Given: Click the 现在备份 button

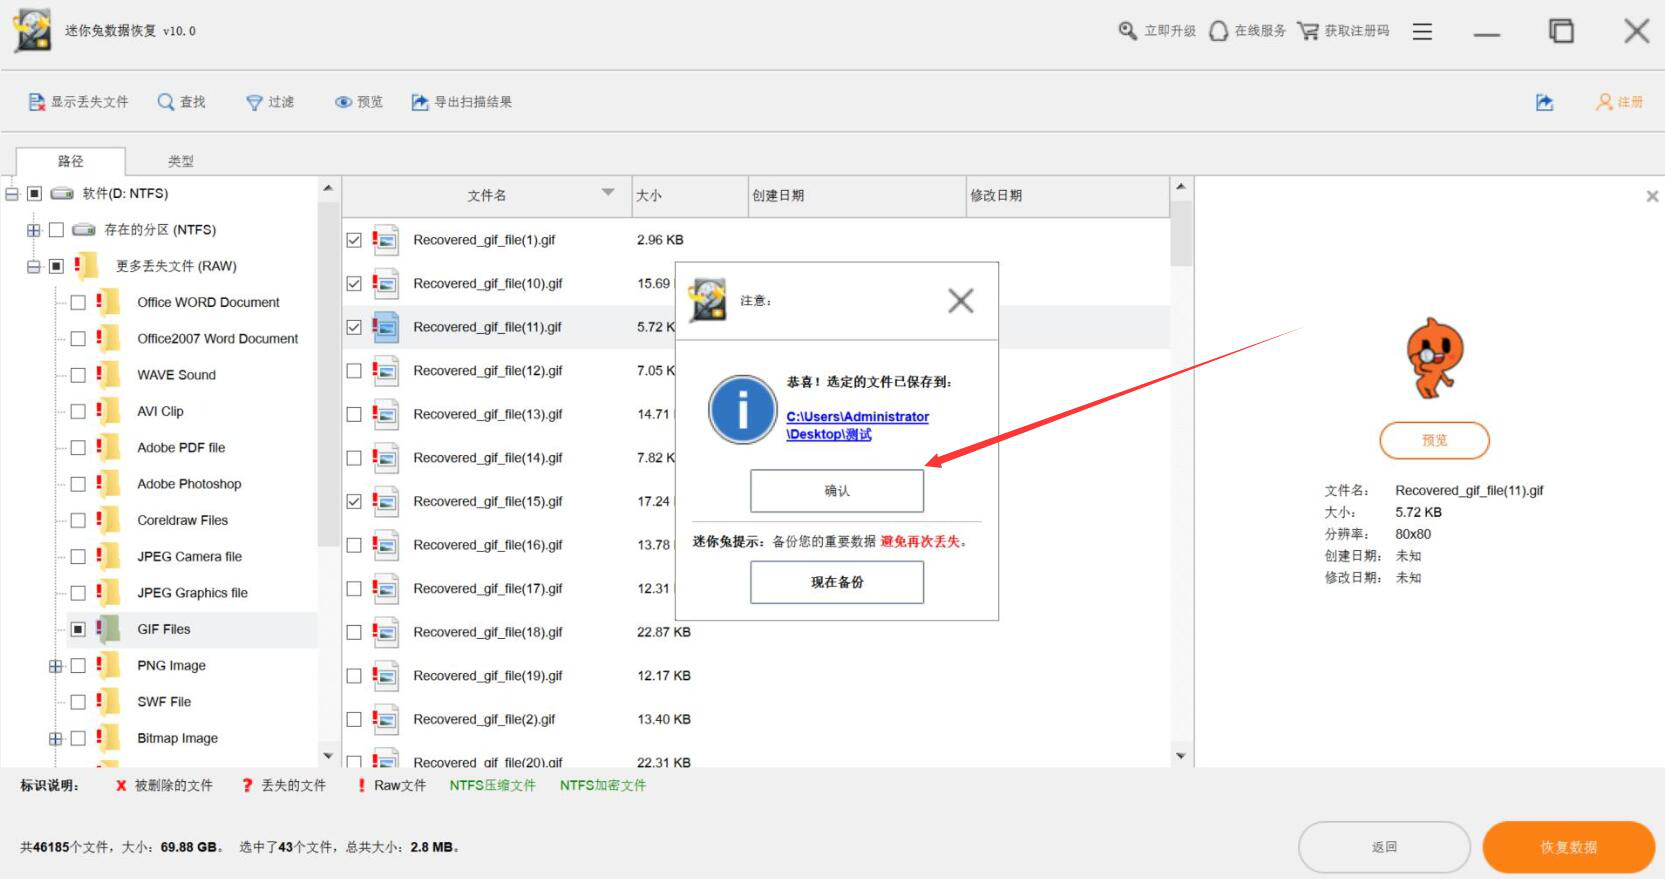Looking at the screenshot, I should tap(836, 582).
